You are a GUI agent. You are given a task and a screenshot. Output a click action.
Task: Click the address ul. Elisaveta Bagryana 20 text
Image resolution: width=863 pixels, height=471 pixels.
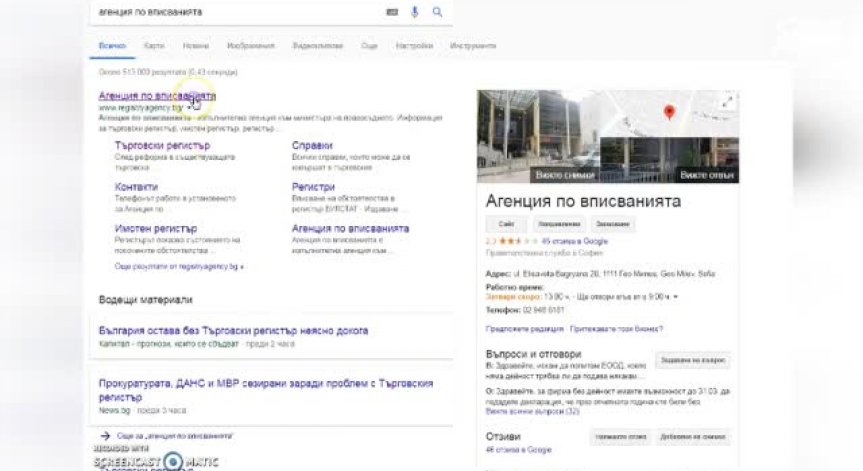pyautogui.click(x=614, y=273)
